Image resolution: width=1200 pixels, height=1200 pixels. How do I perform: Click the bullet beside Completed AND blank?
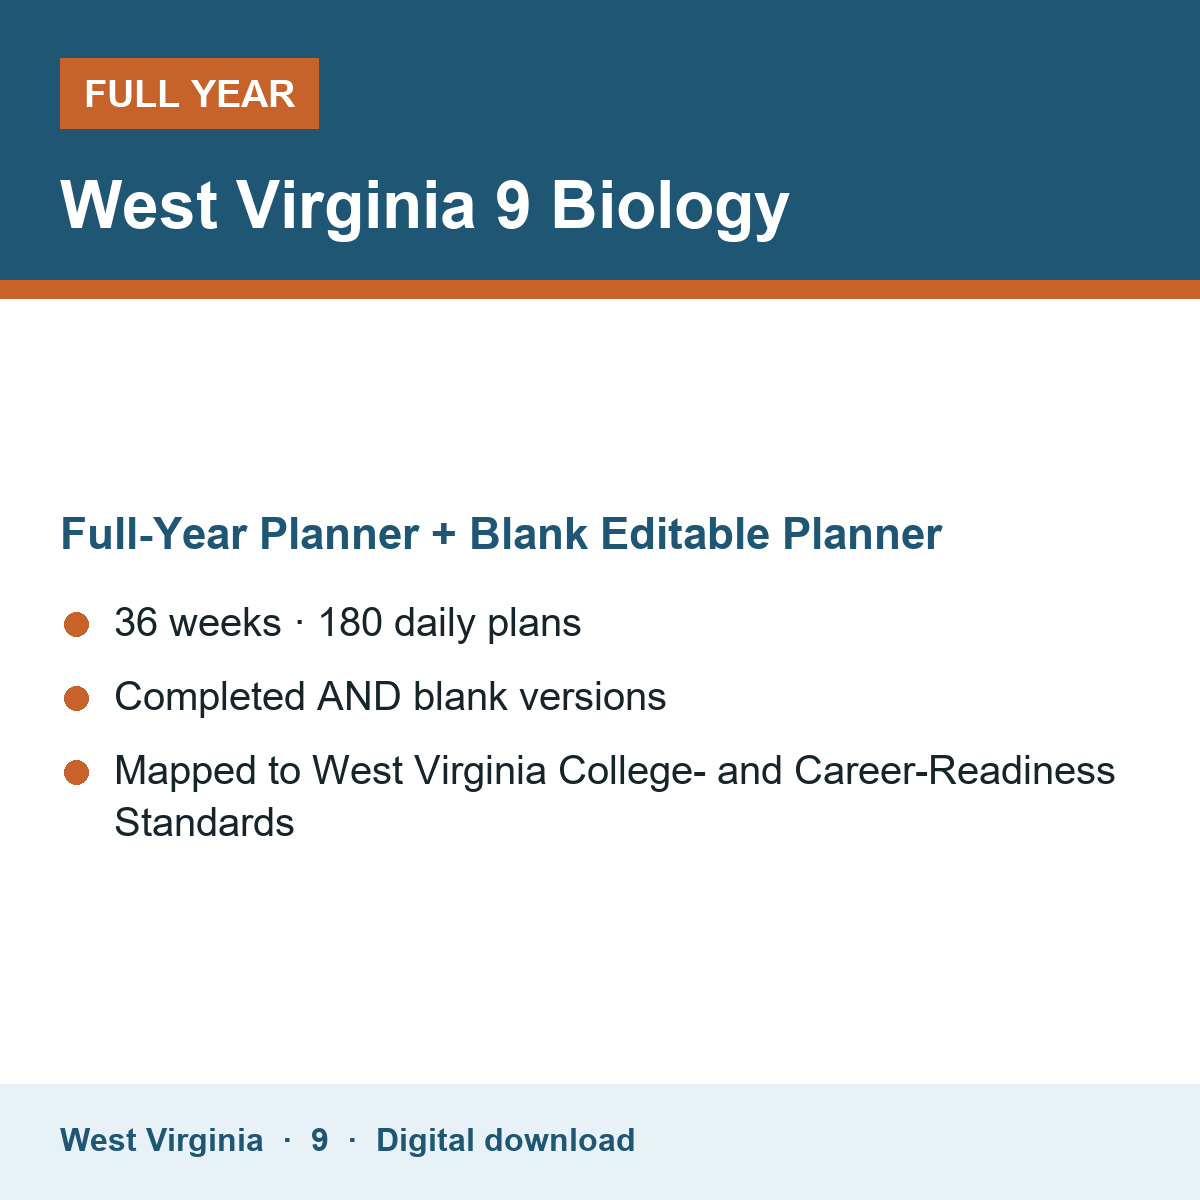click(77, 698)
